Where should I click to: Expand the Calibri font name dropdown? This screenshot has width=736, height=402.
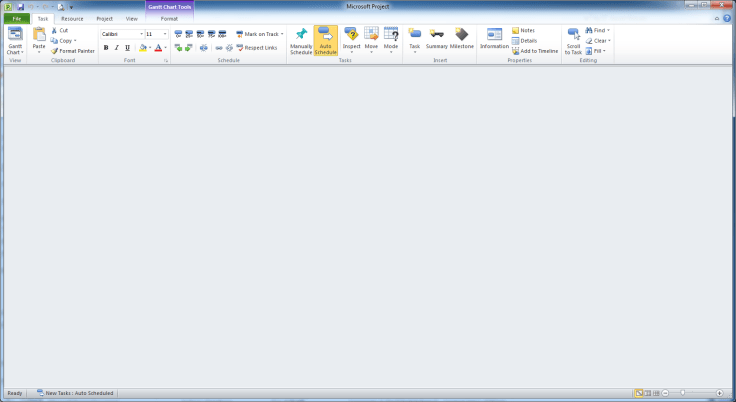pos(141,34)
